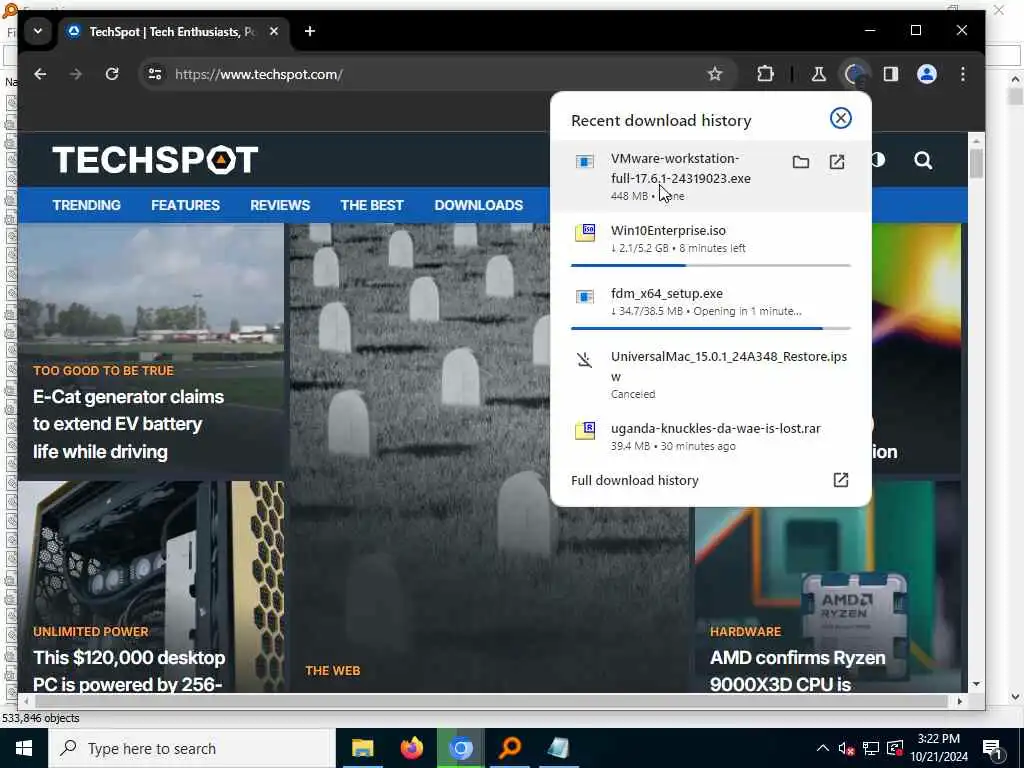Toggle Chrome downloads toolbar button

click(855, 74)
